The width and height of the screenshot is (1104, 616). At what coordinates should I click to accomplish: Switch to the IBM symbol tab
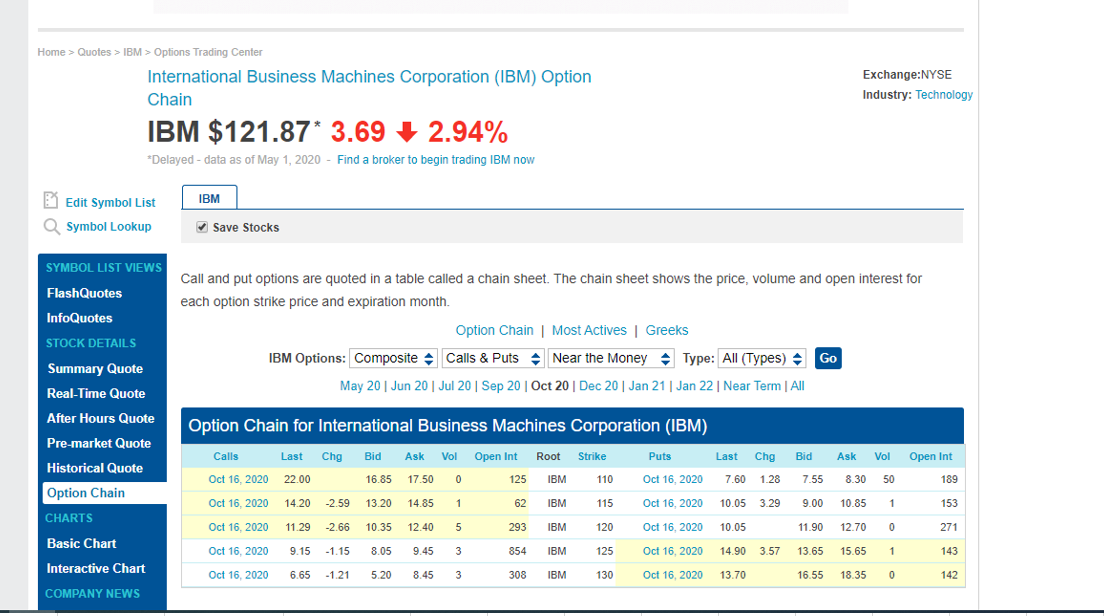[x=209, y=198]
